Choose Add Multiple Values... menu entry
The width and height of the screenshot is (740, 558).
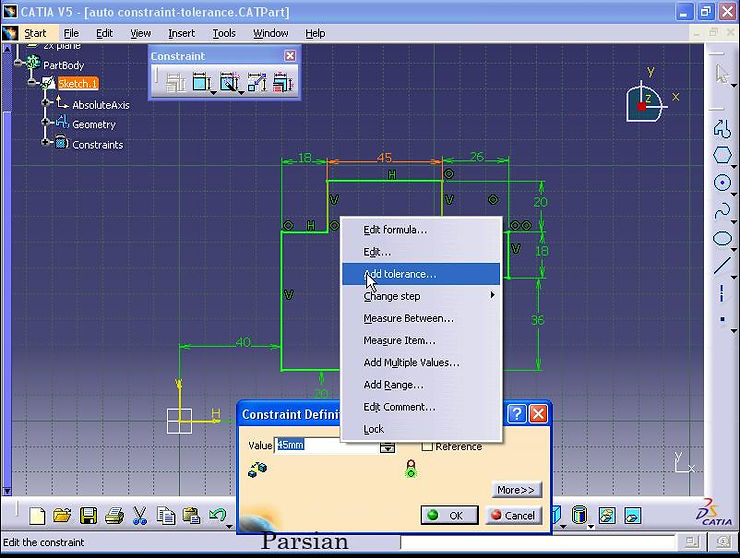pos(420,363)
